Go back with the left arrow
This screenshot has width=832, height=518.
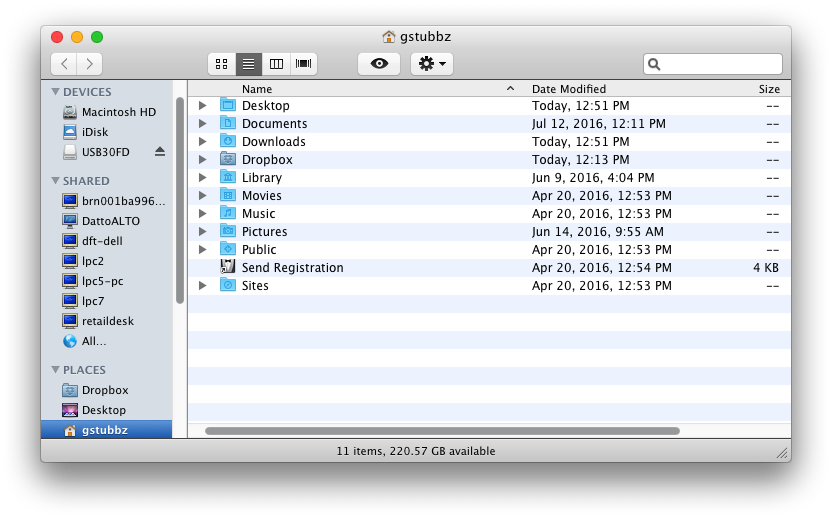64,64
